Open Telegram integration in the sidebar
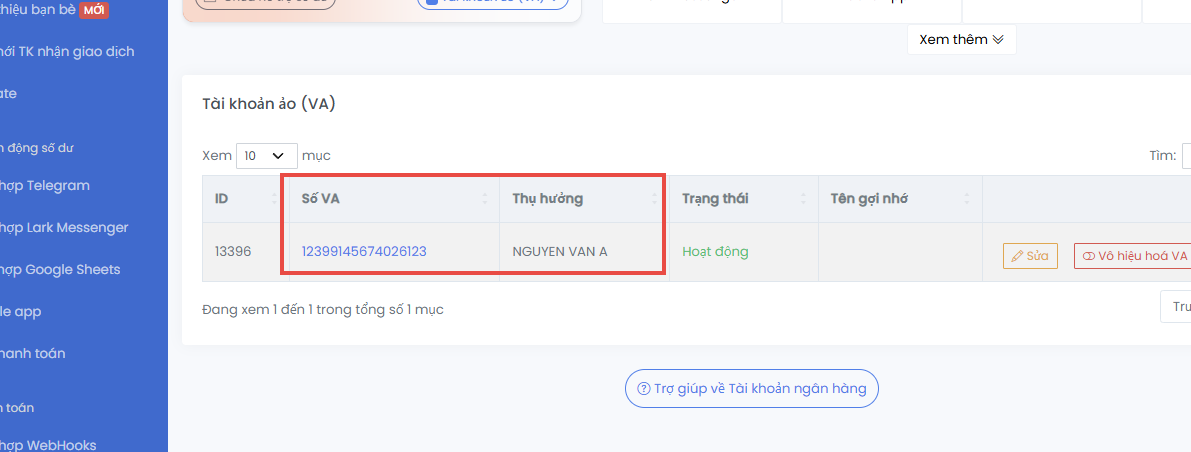The height and width of the screenshot is (452, 1191). tap(45, 185)
